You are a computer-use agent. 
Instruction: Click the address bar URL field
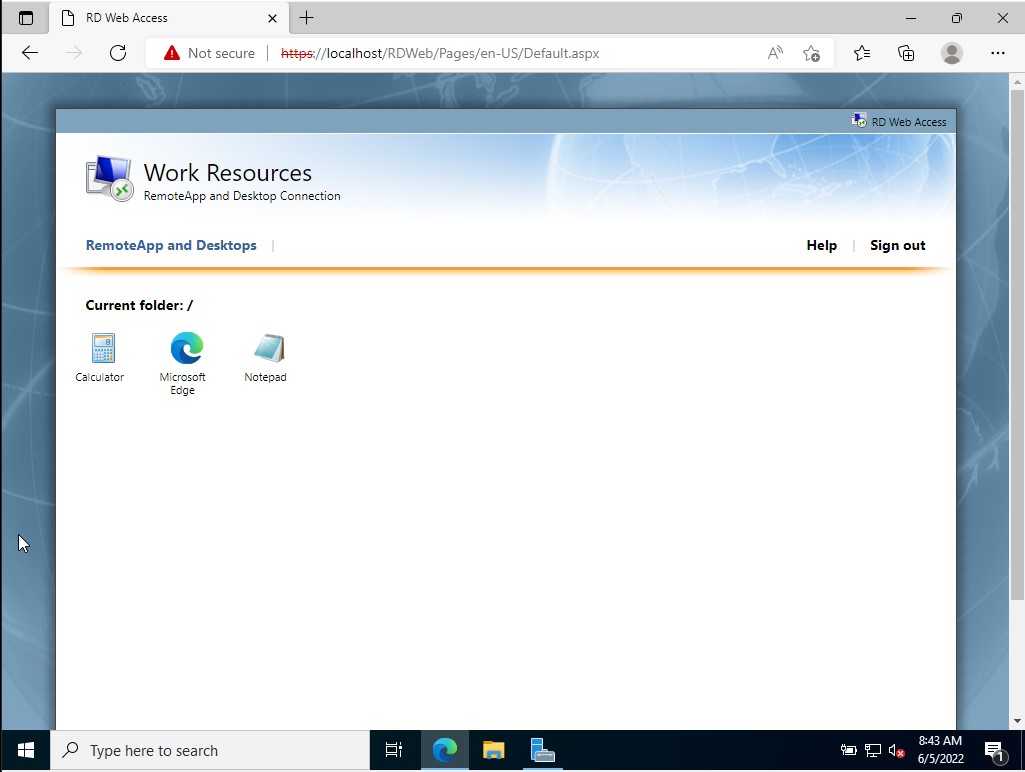click(x=440, y=53)
